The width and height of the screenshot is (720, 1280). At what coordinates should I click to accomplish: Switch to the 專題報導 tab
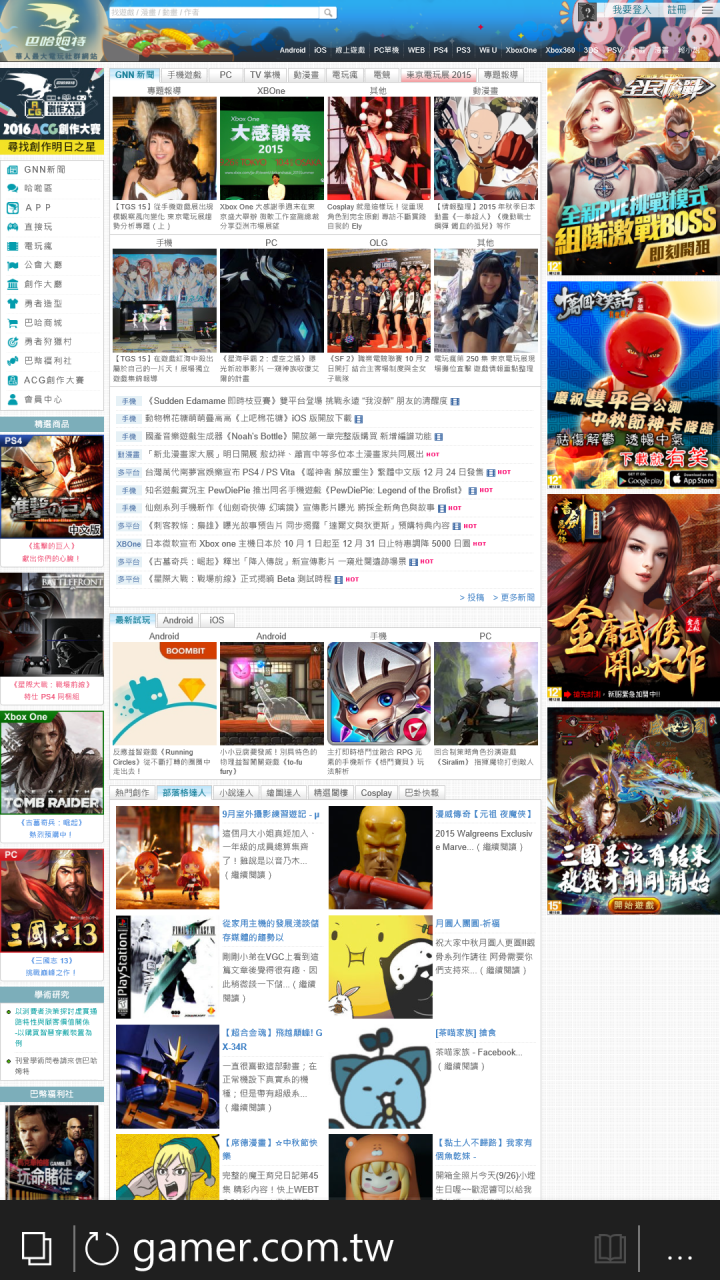pos(500,75)
